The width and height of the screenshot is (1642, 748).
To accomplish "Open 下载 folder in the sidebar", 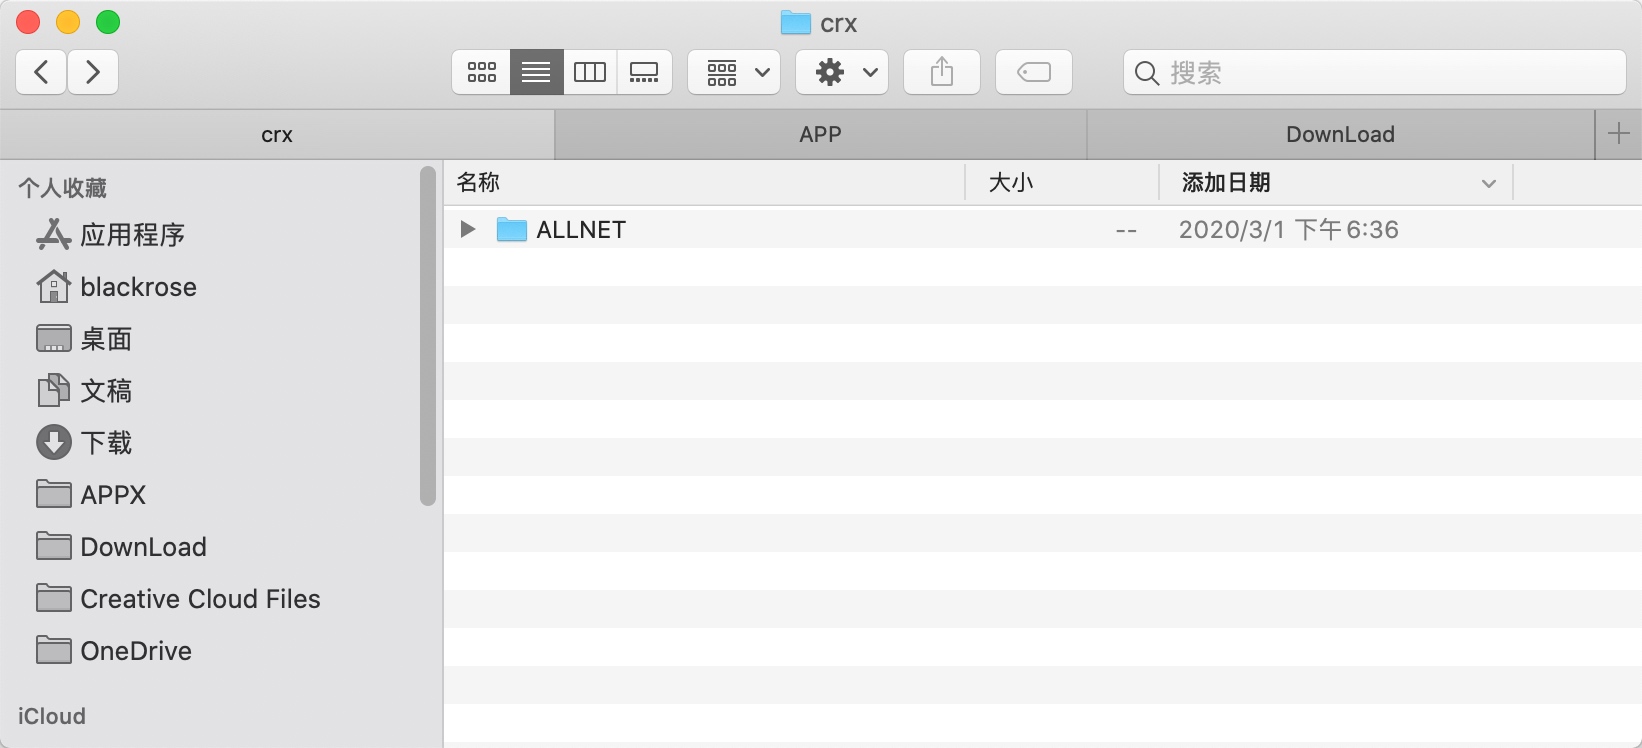I will (x=106, y=443).
